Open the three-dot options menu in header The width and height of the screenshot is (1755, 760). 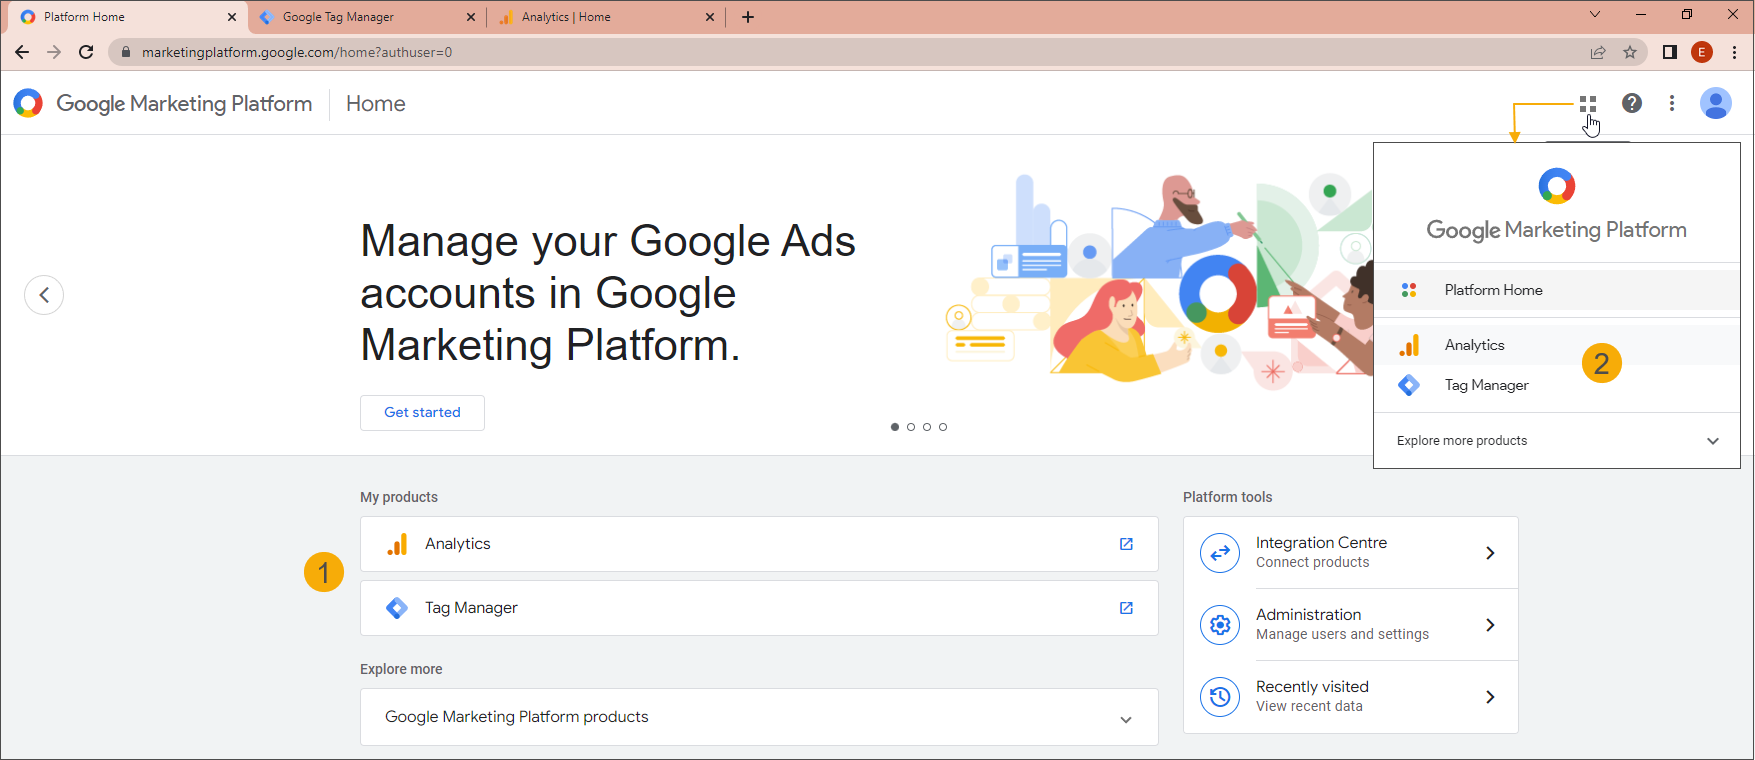click(1671, 103)
